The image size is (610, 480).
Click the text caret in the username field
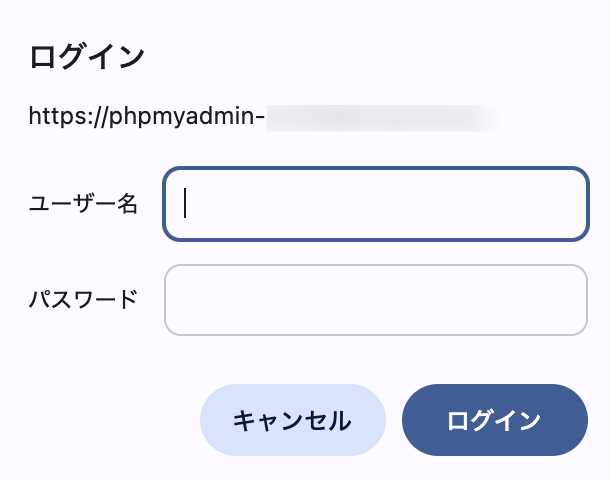187,204
